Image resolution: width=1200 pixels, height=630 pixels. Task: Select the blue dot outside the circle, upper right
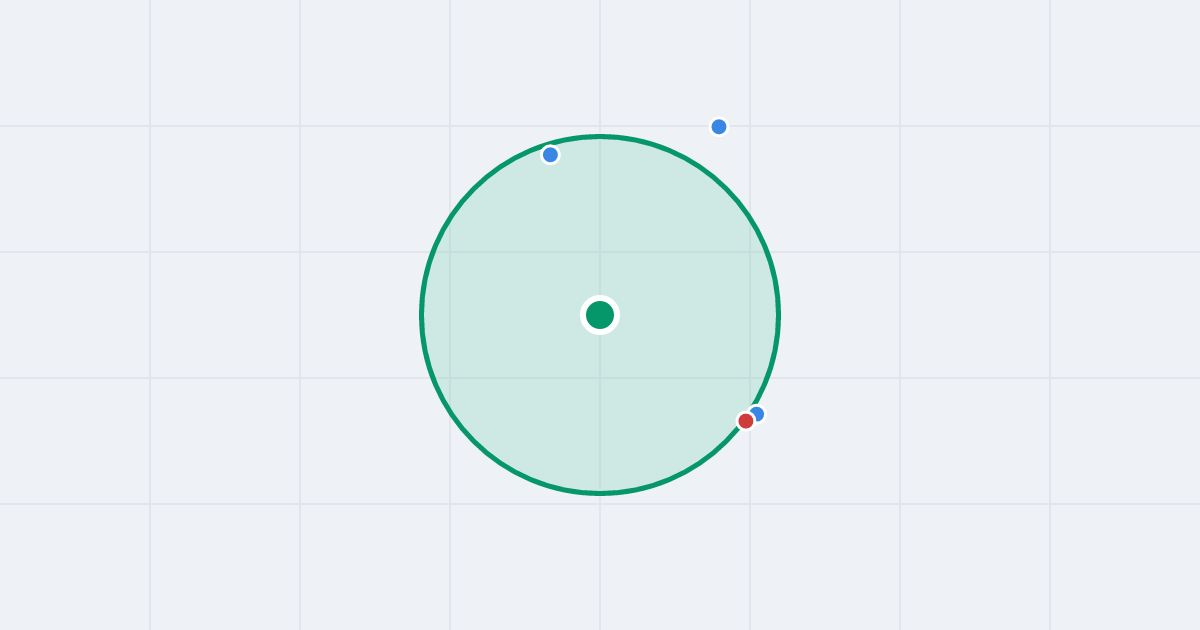[719, 127]
